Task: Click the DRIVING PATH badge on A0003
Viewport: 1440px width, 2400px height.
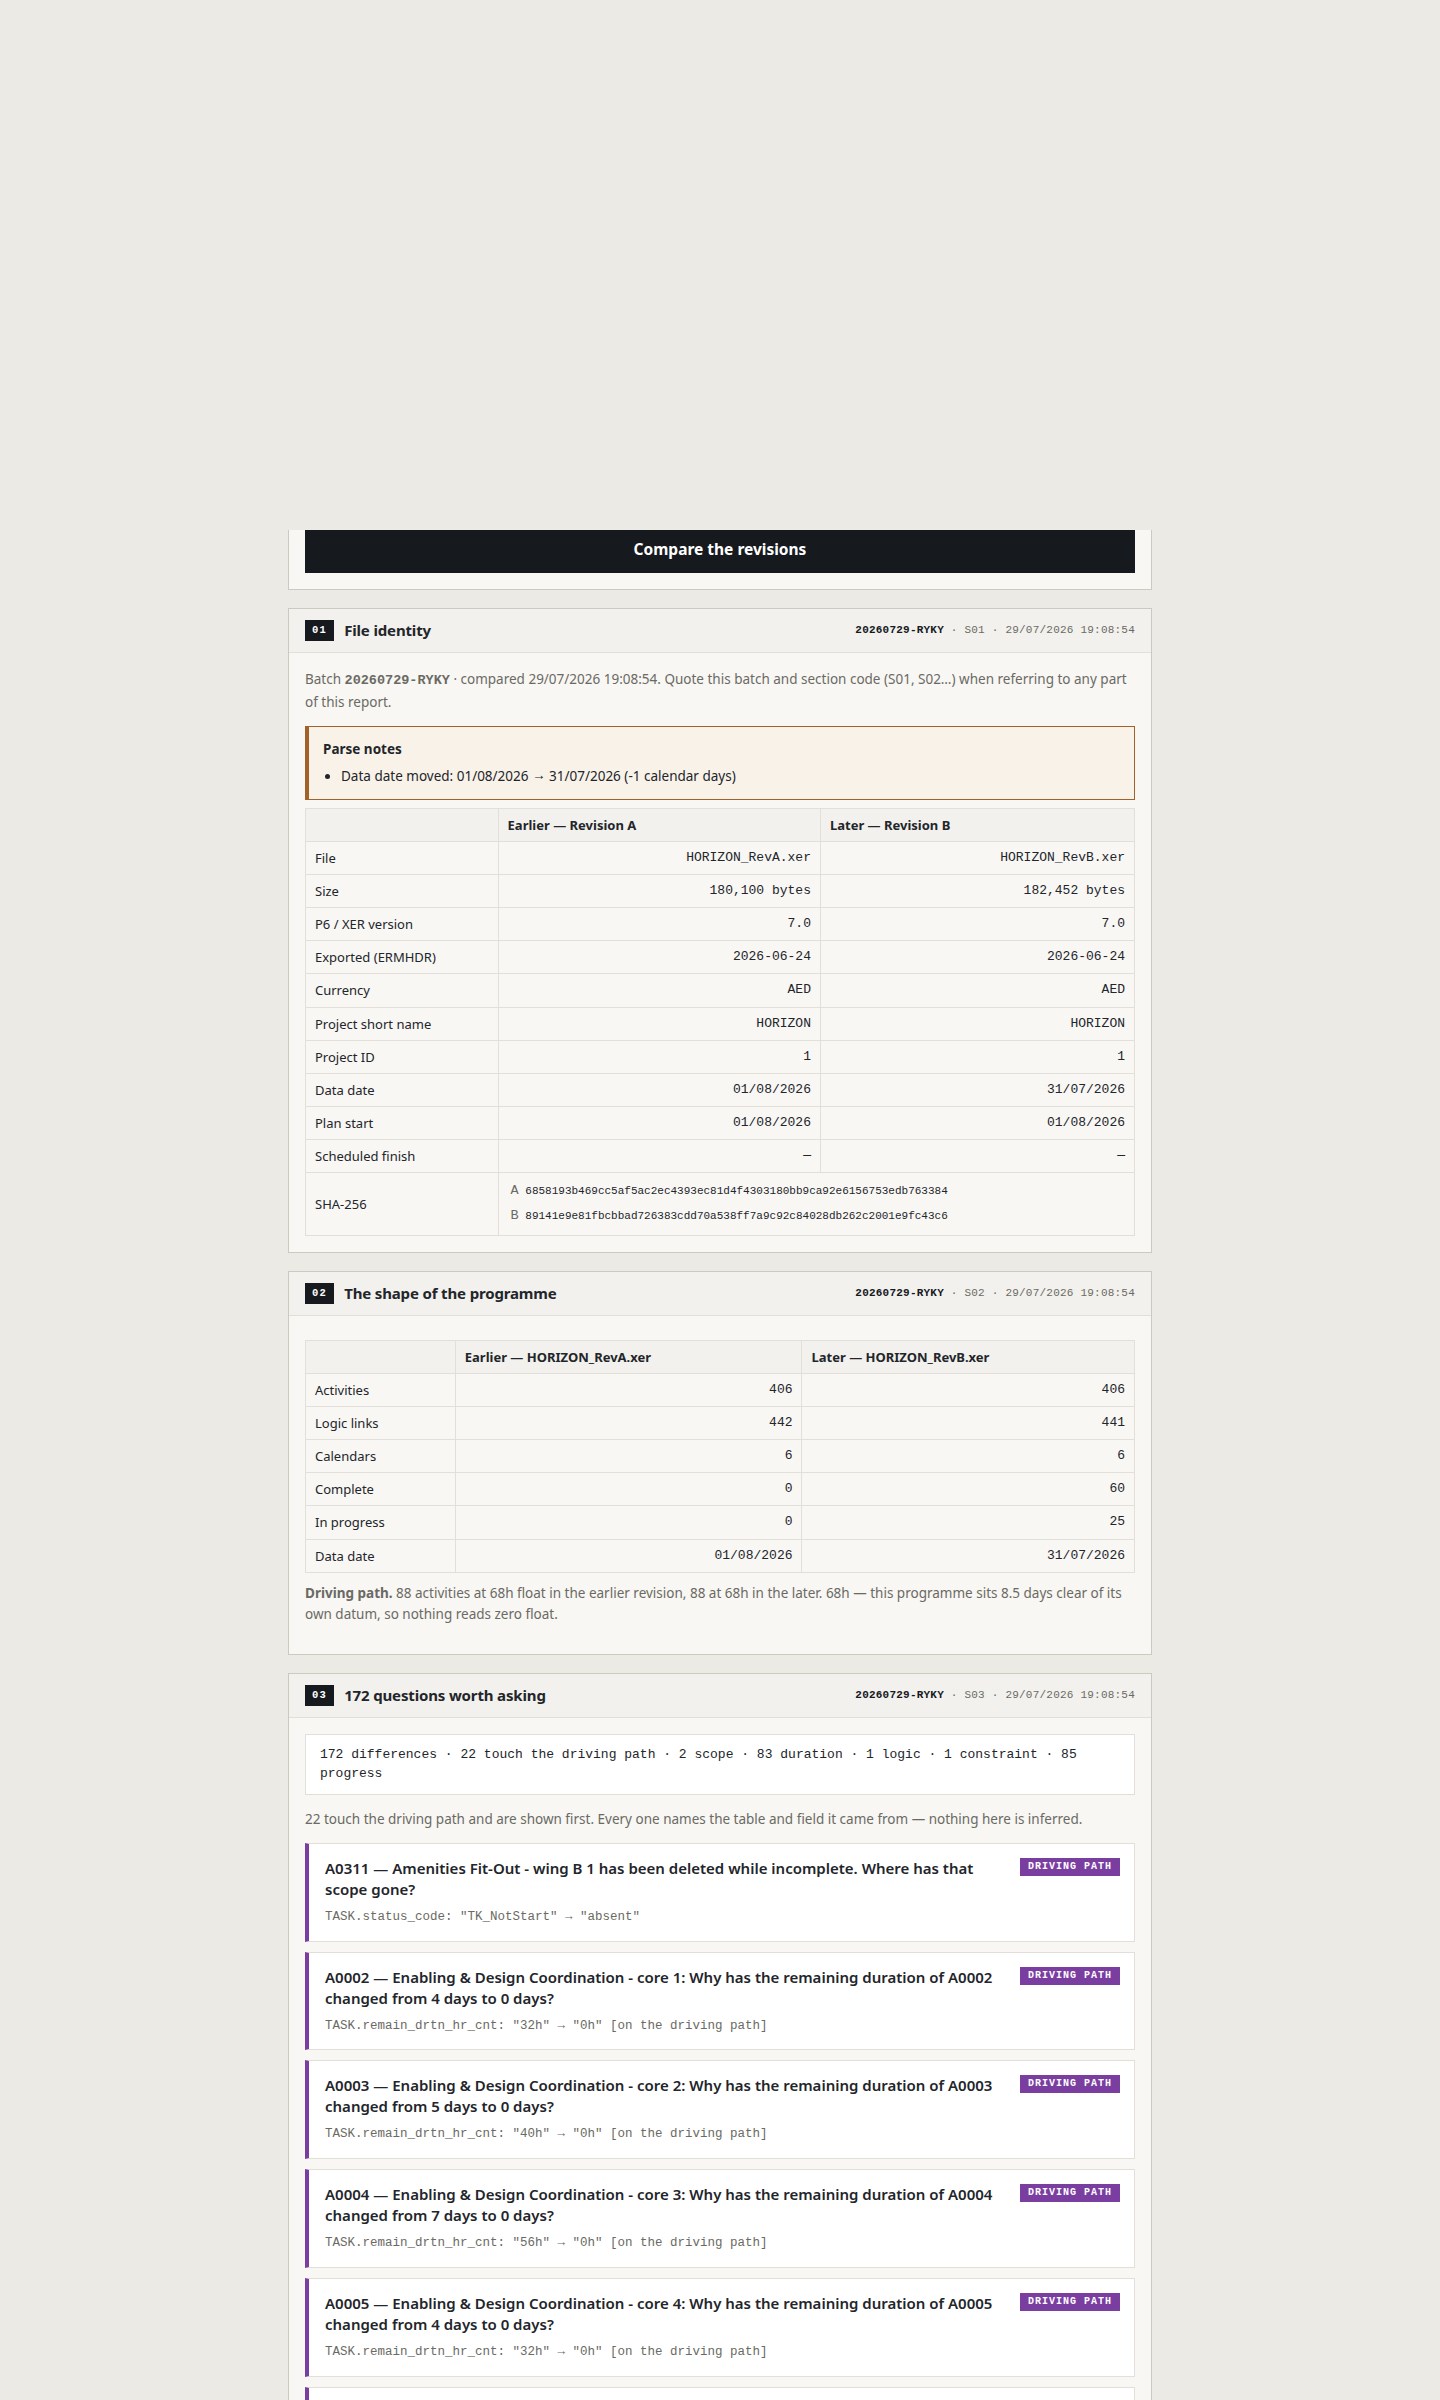Action: (x=1070, y=2084)
